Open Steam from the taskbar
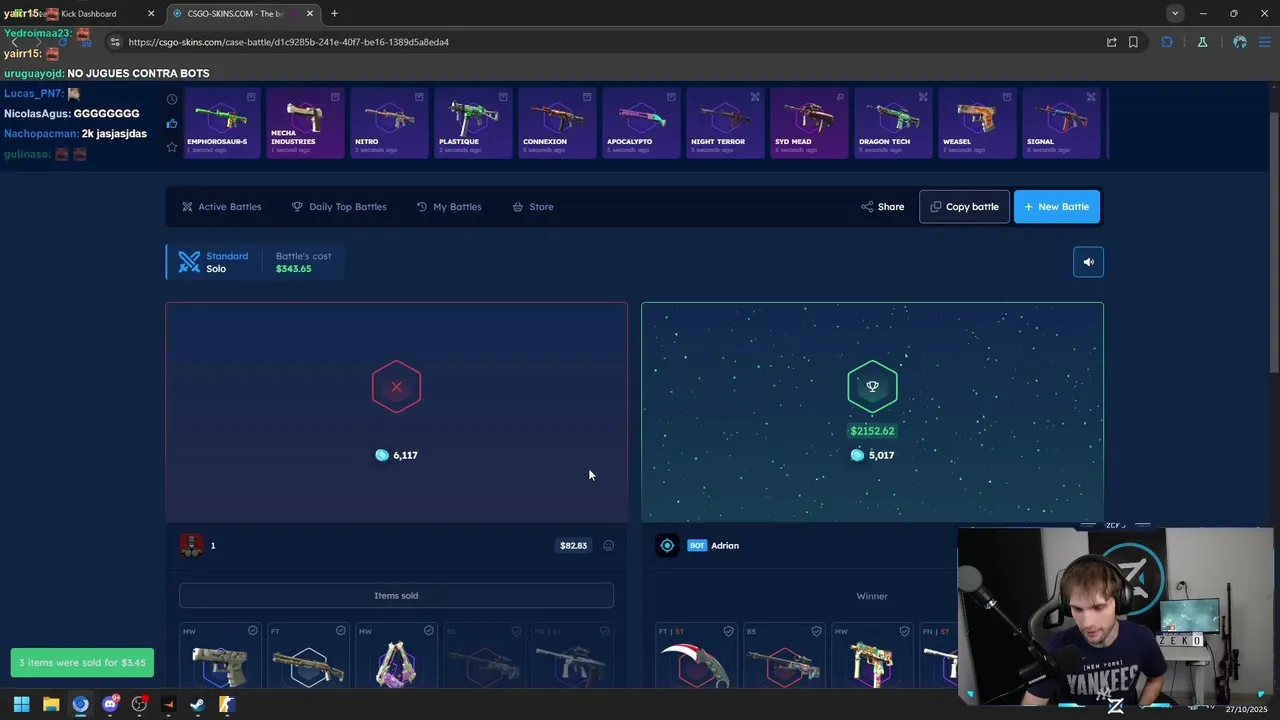 tap(197, 704)
